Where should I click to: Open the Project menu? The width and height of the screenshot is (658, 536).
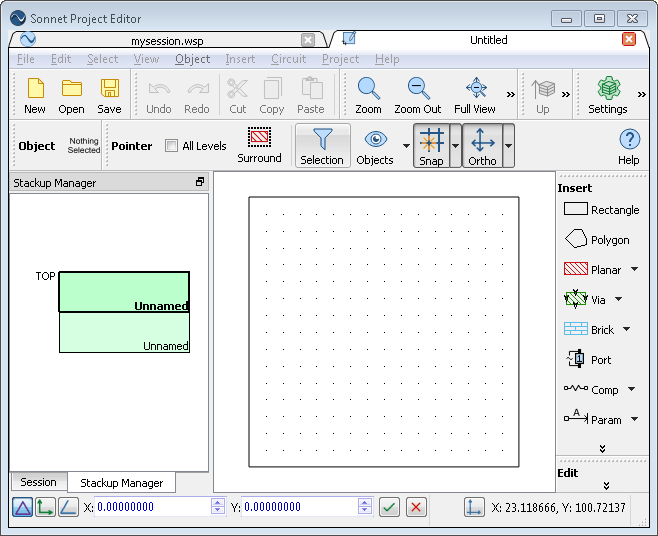point(340,59)
